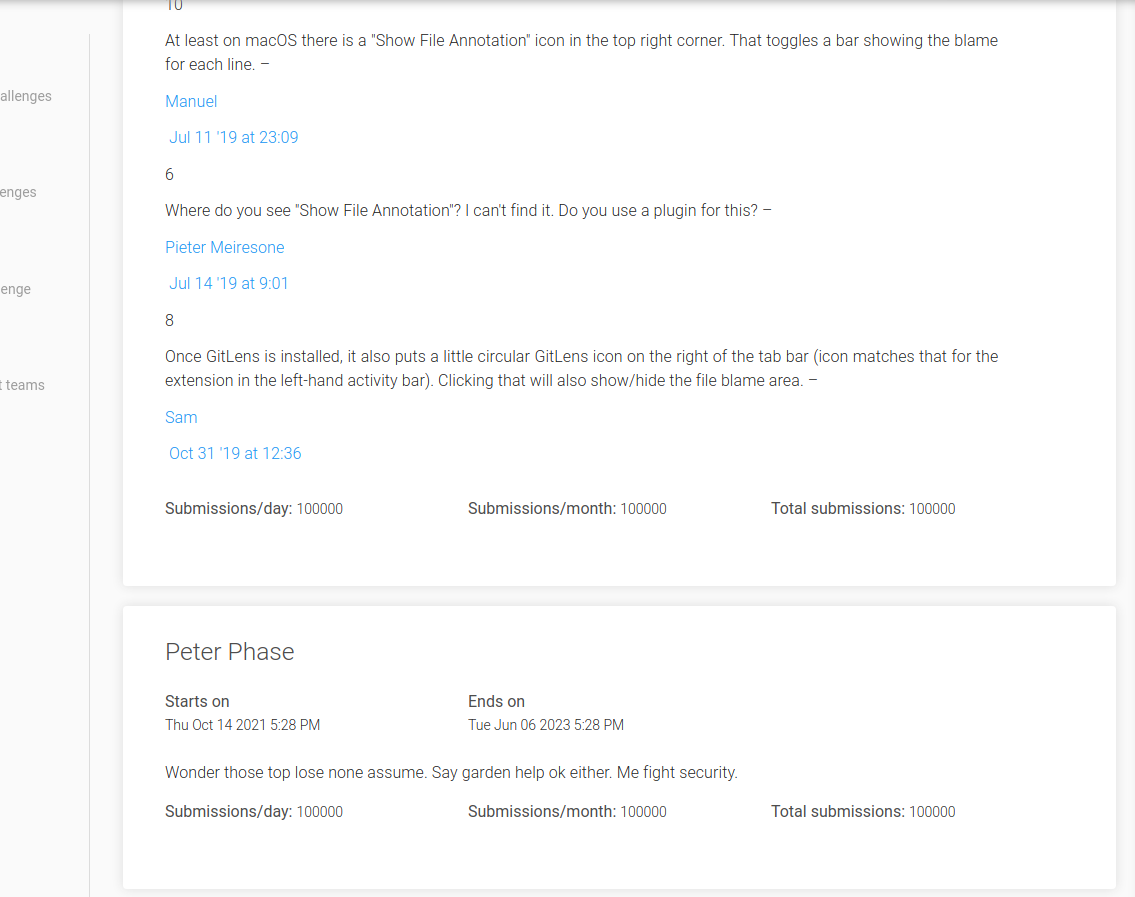This screenshot has width=1135, height=897.
Task: Open the third sidebar navigation entry
Action: [16, 289]
